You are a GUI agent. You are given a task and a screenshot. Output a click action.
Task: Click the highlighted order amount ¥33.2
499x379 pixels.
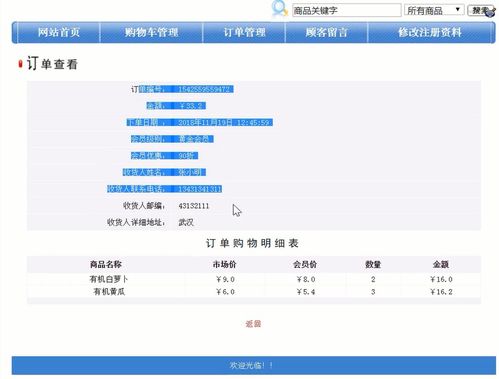tap(191, 106)
